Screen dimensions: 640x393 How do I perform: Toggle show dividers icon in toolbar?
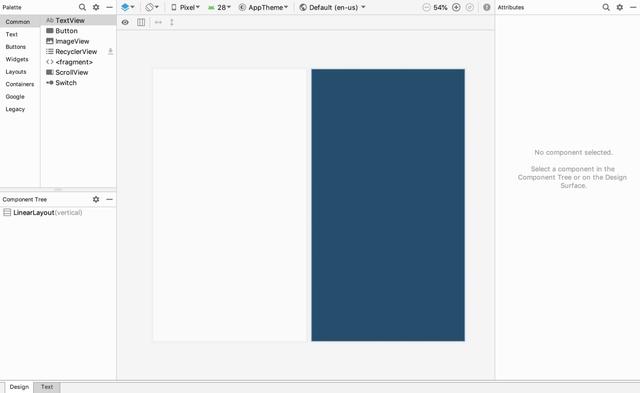[x=141, y=22]
